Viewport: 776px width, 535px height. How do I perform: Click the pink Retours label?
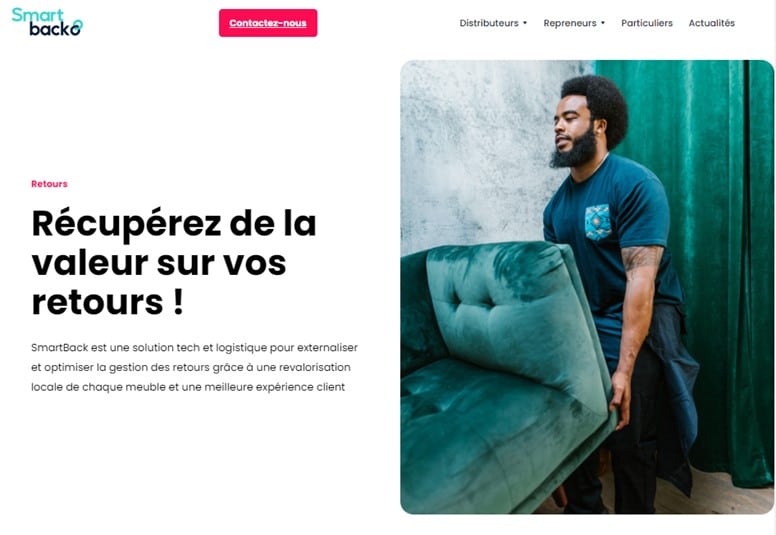[49, 184]
